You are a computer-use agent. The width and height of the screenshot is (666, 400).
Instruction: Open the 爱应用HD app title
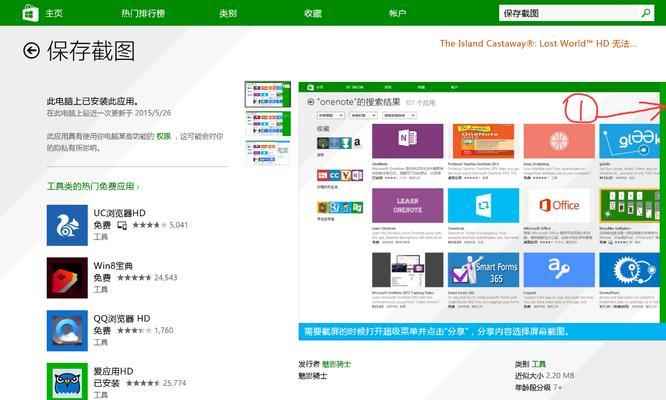pos(113,371)
